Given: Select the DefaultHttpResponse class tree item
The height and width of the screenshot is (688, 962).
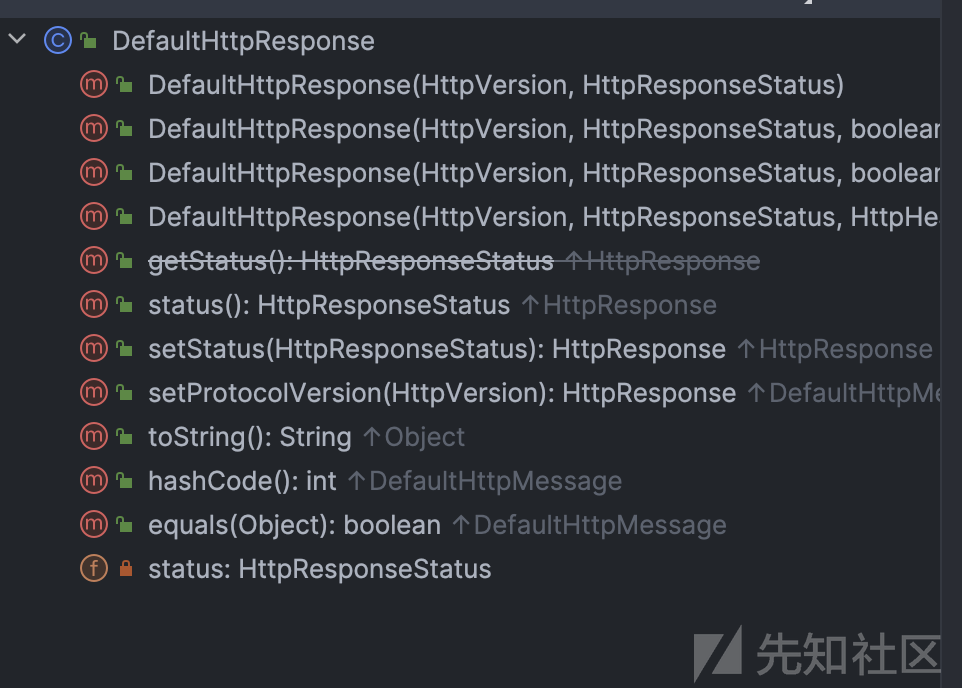Looking at the screenshot, I should click(243, 41).
